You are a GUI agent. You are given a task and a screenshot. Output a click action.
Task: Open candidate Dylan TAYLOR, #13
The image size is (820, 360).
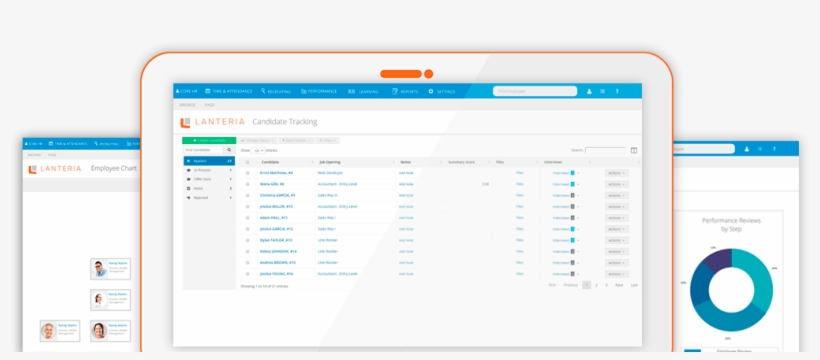276,240
